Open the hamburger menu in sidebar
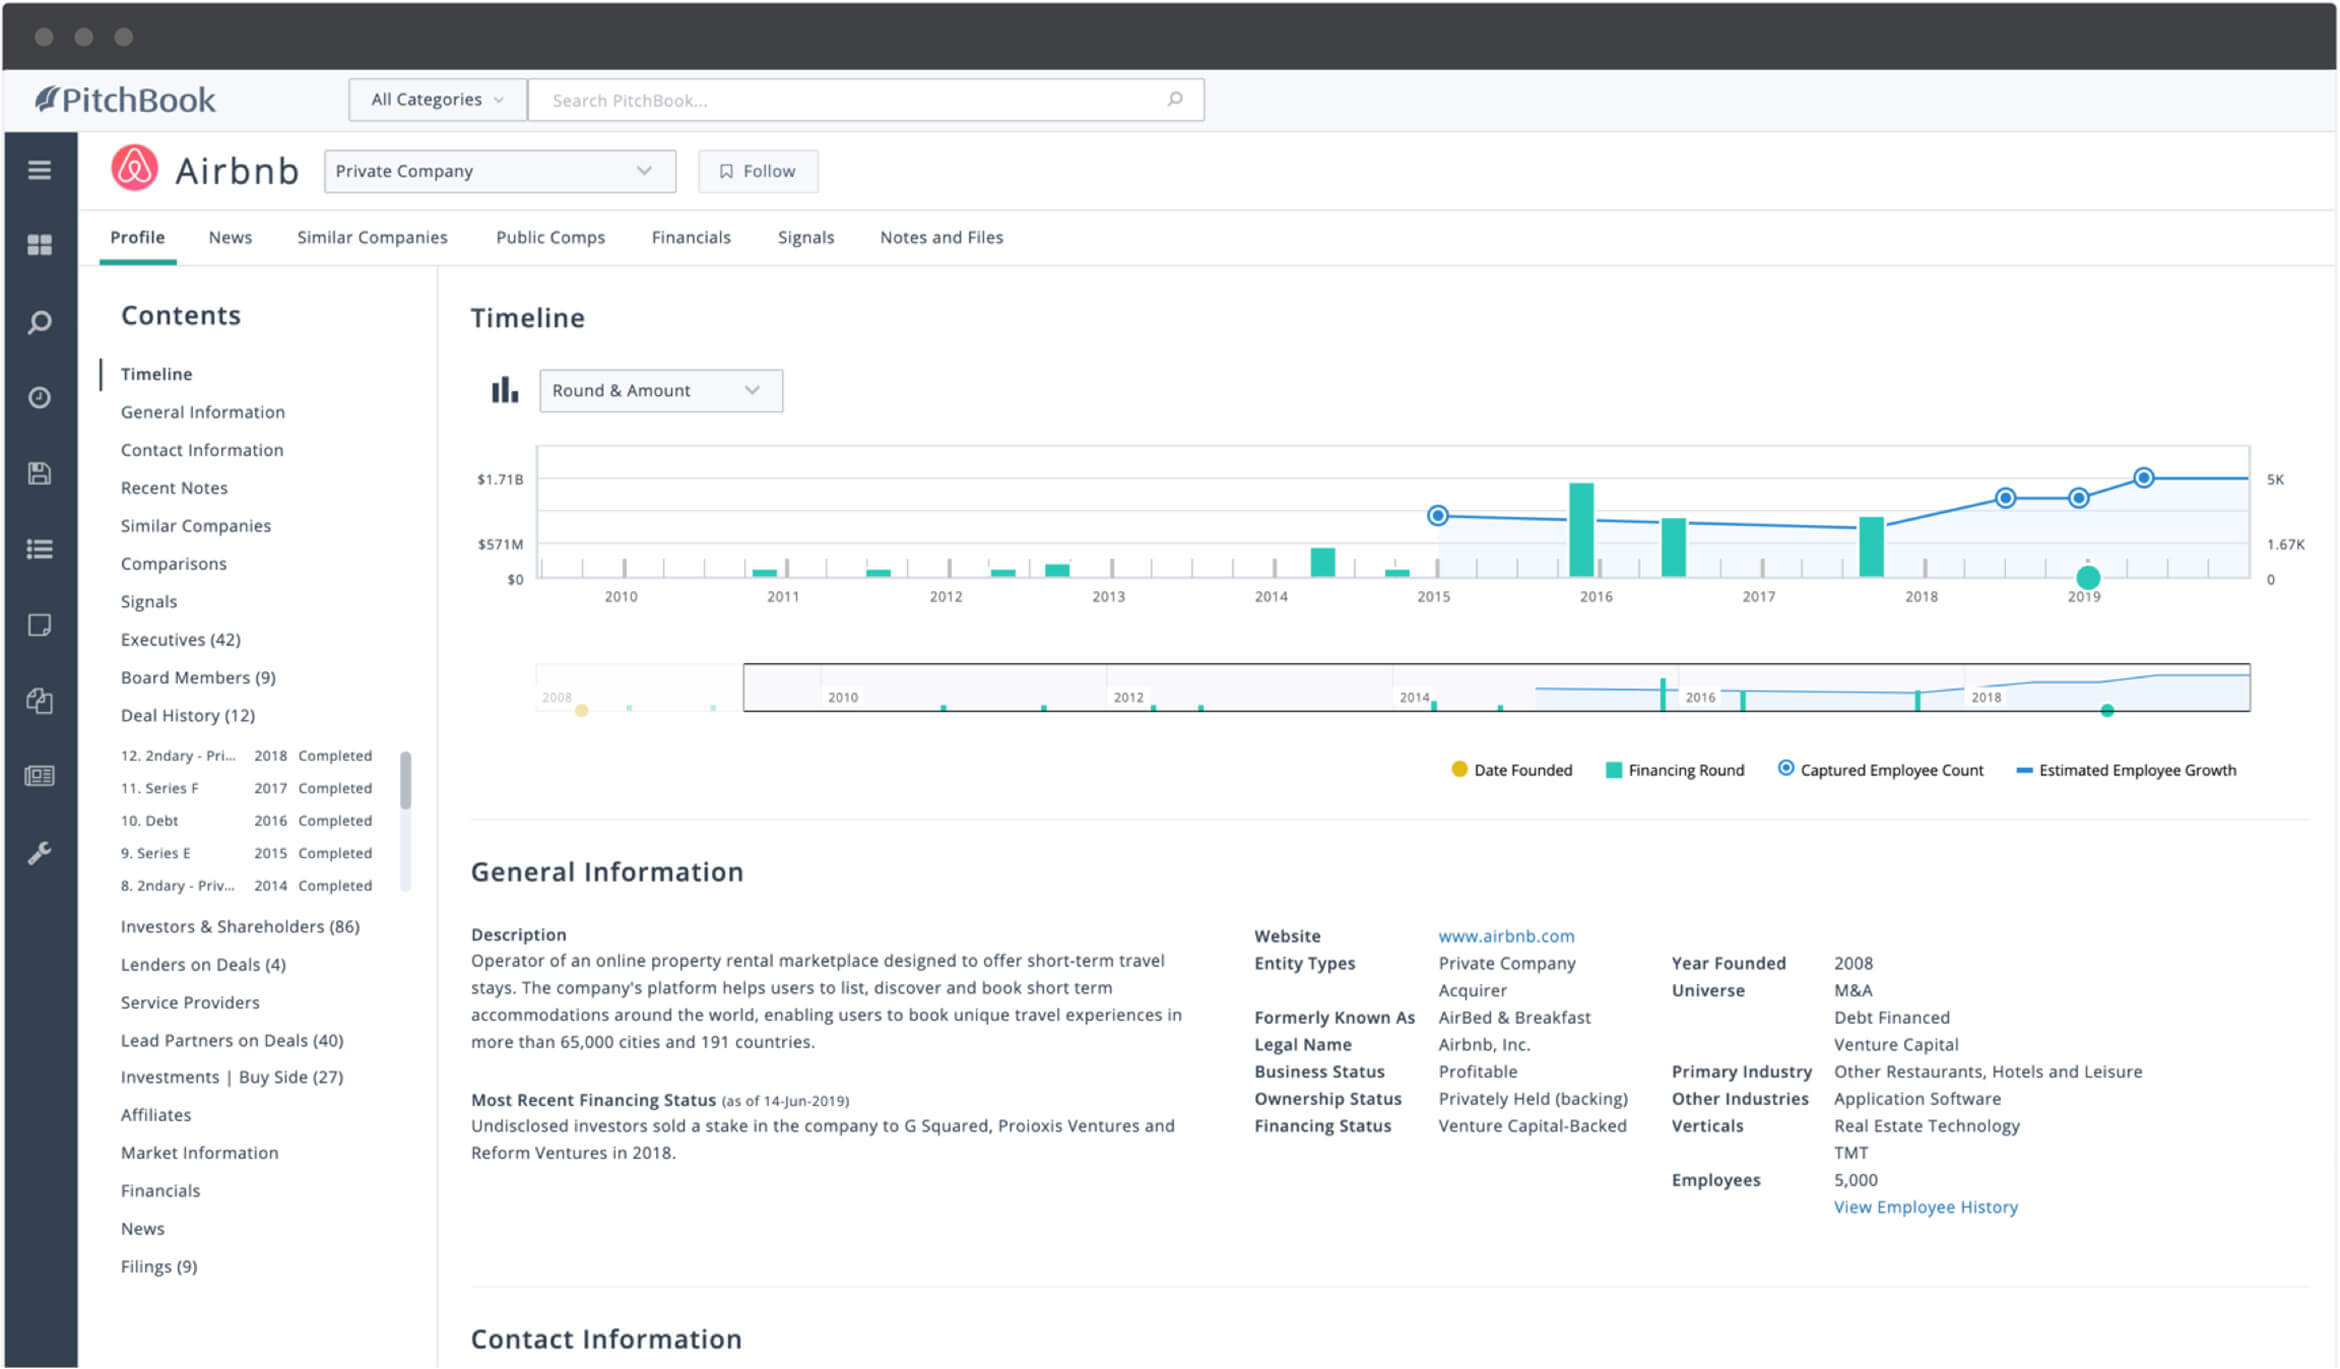Viewport: 2340px width, 1369px height. point(39,170)
